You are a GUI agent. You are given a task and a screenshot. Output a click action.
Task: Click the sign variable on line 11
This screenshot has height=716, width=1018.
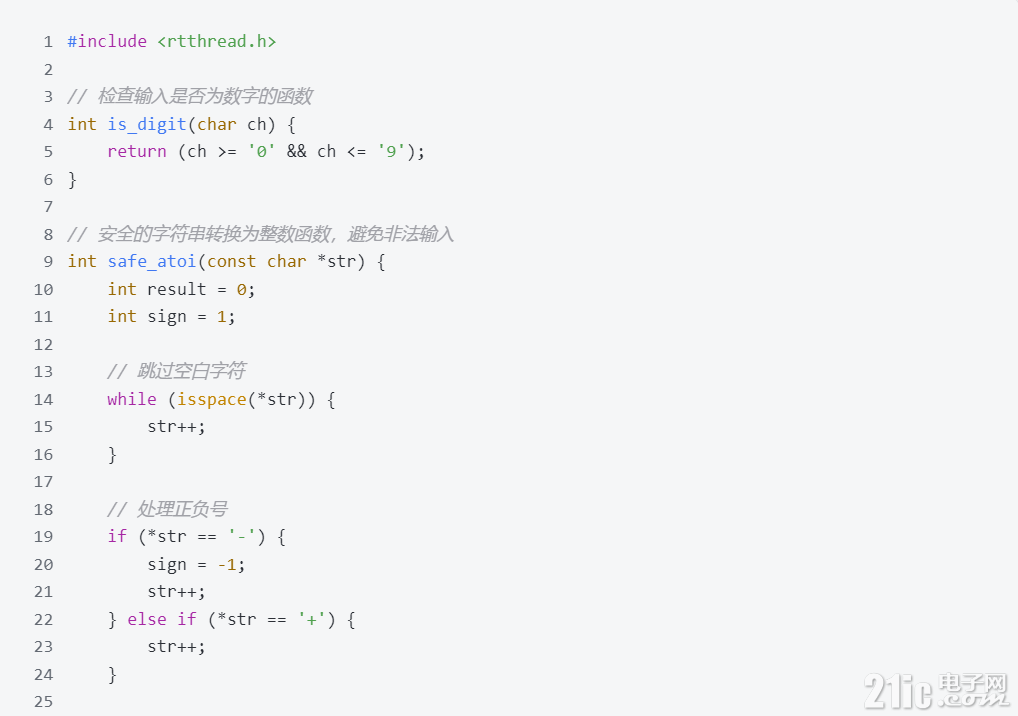point(167,317)
